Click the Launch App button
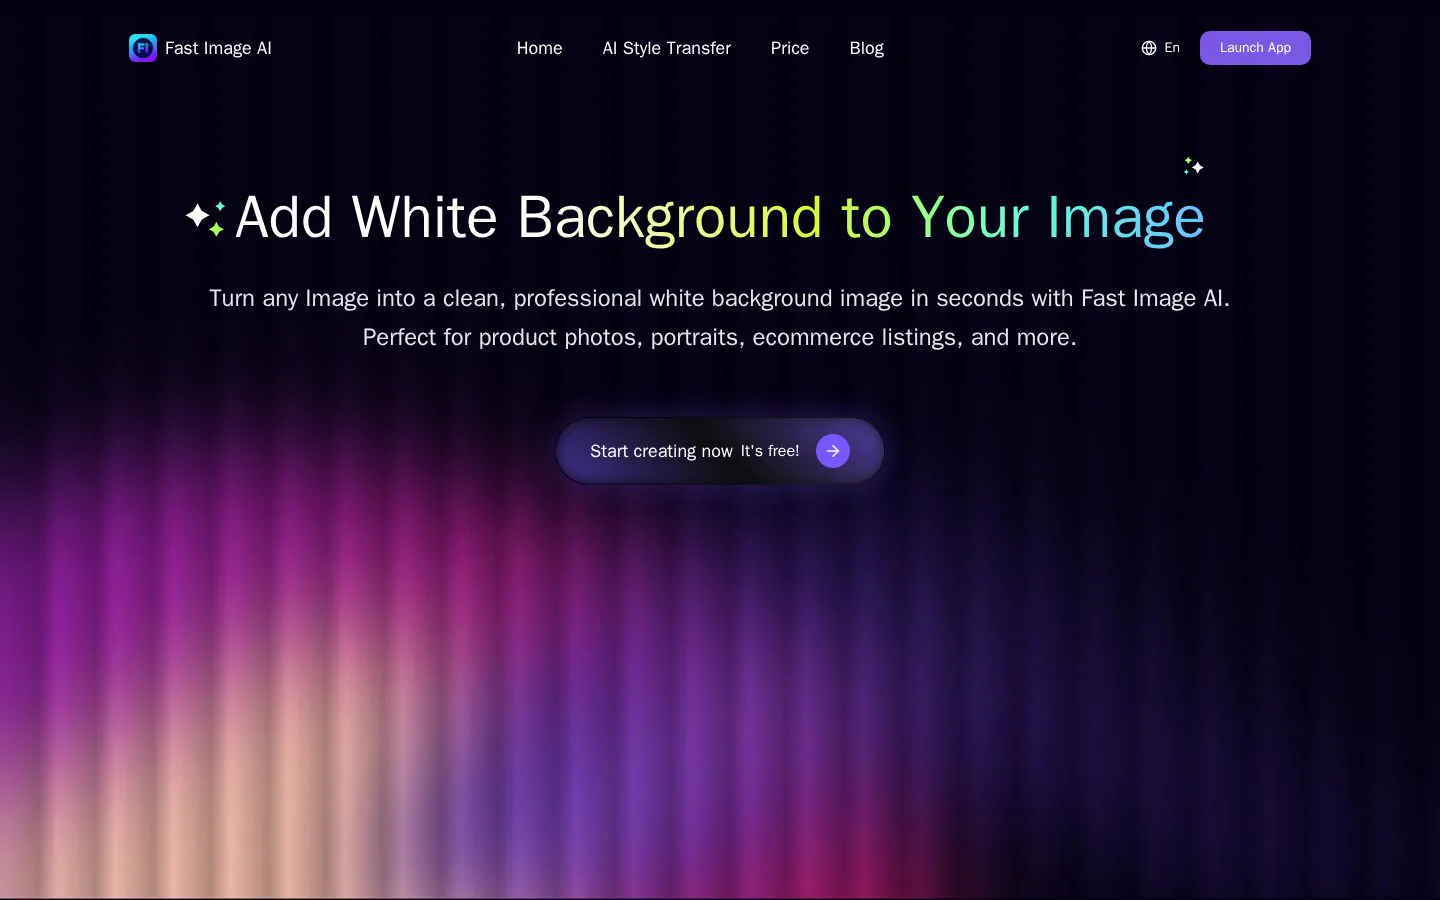Image resolution: width=1440 pixels, height=900 pixels. pyautogui.click(x=1255, y=48)
